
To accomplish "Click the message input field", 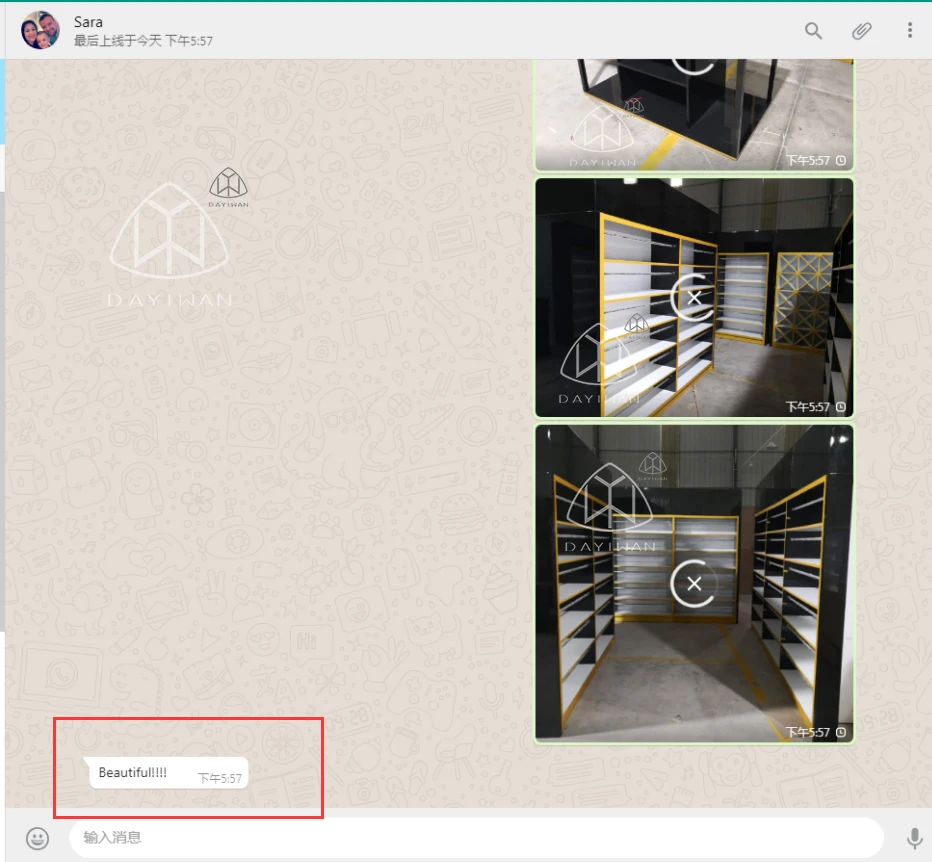I will coord(476,838).
